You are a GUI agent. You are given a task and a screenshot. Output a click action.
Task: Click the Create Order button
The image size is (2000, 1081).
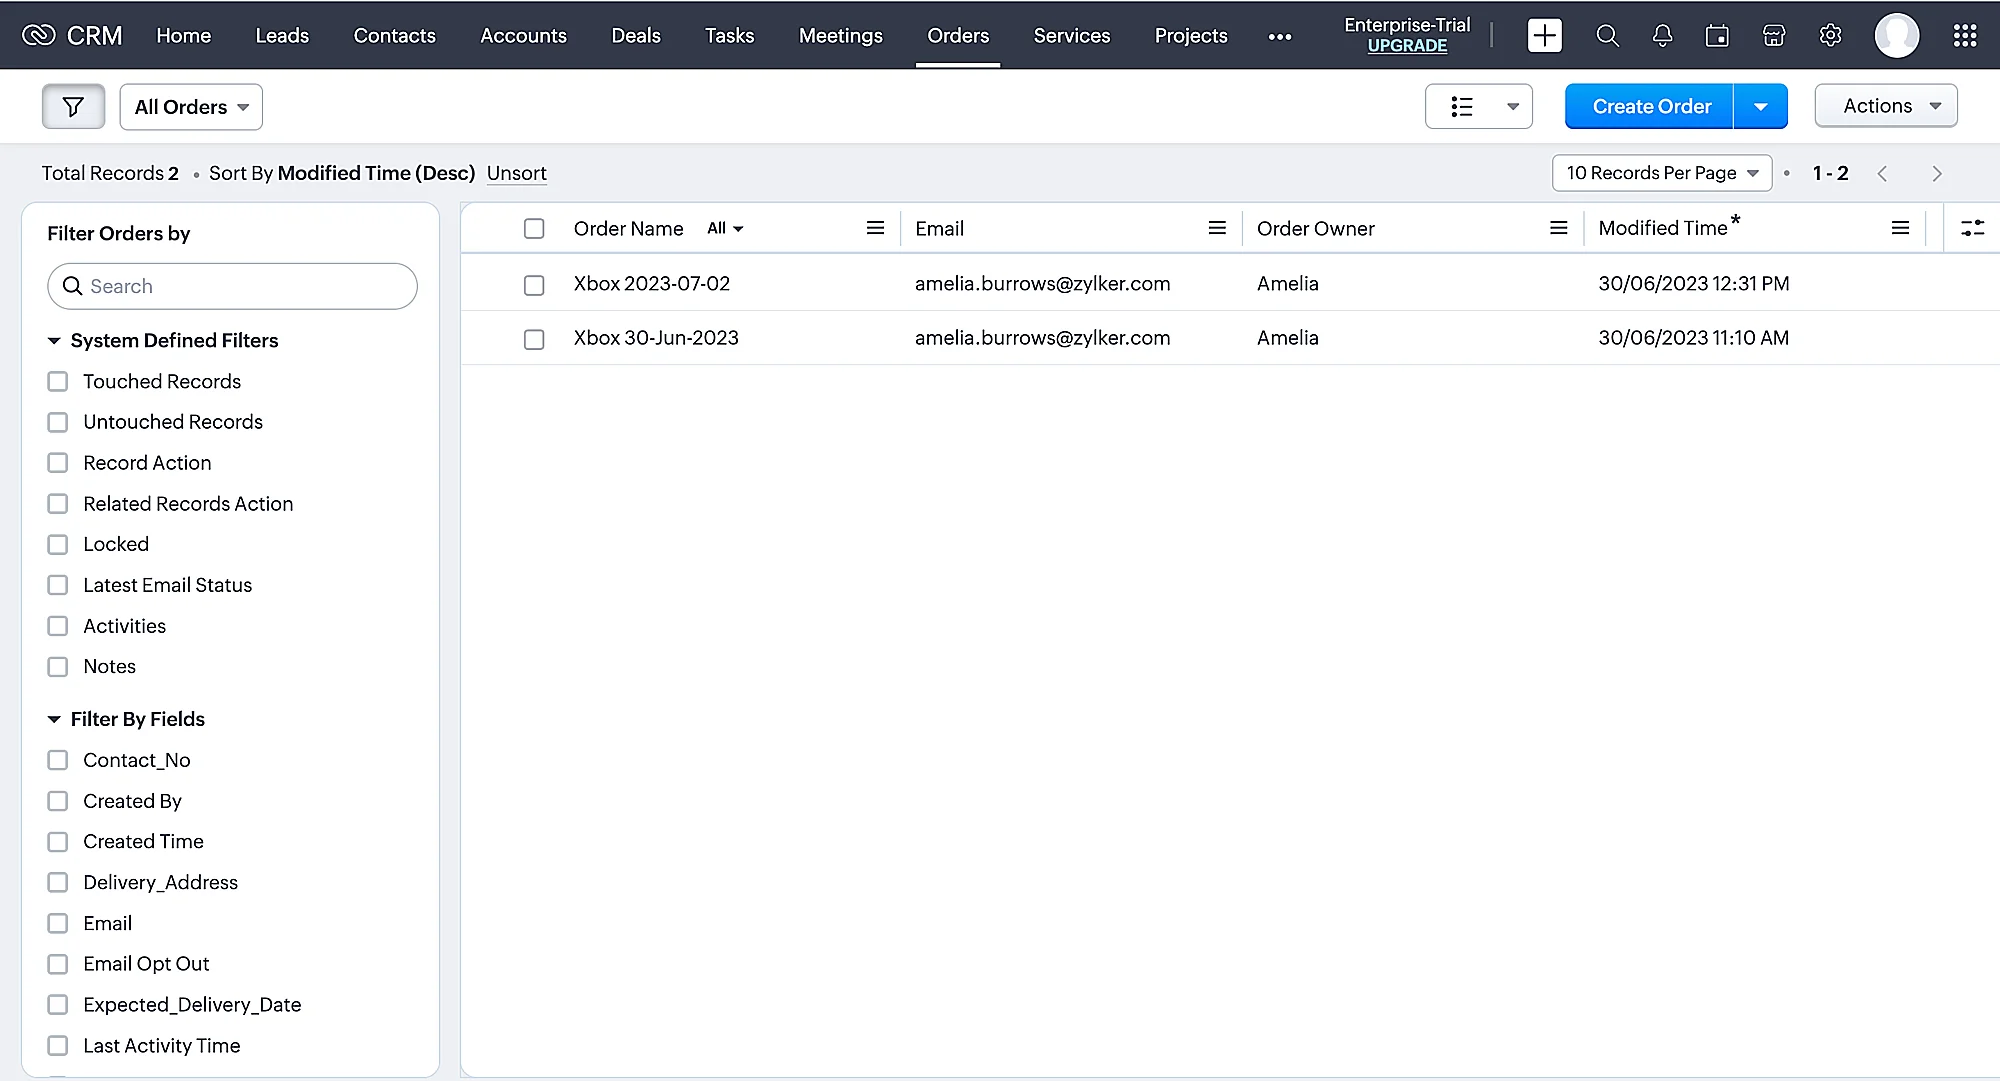[x=1650, y=107]
